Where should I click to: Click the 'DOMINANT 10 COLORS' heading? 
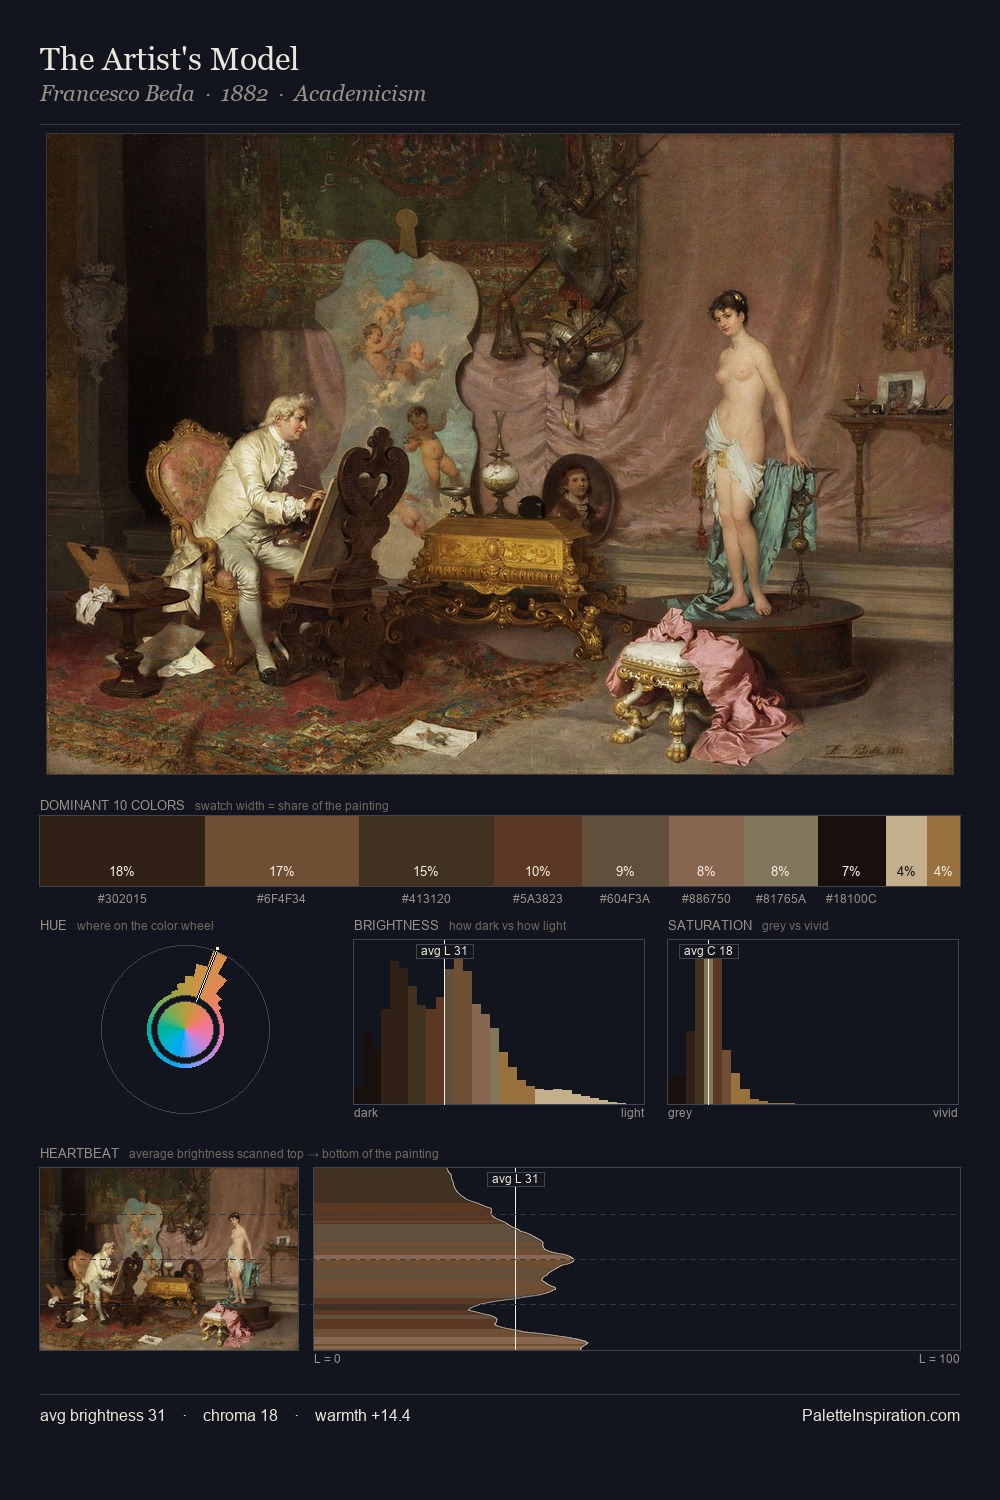click(112, 805)
